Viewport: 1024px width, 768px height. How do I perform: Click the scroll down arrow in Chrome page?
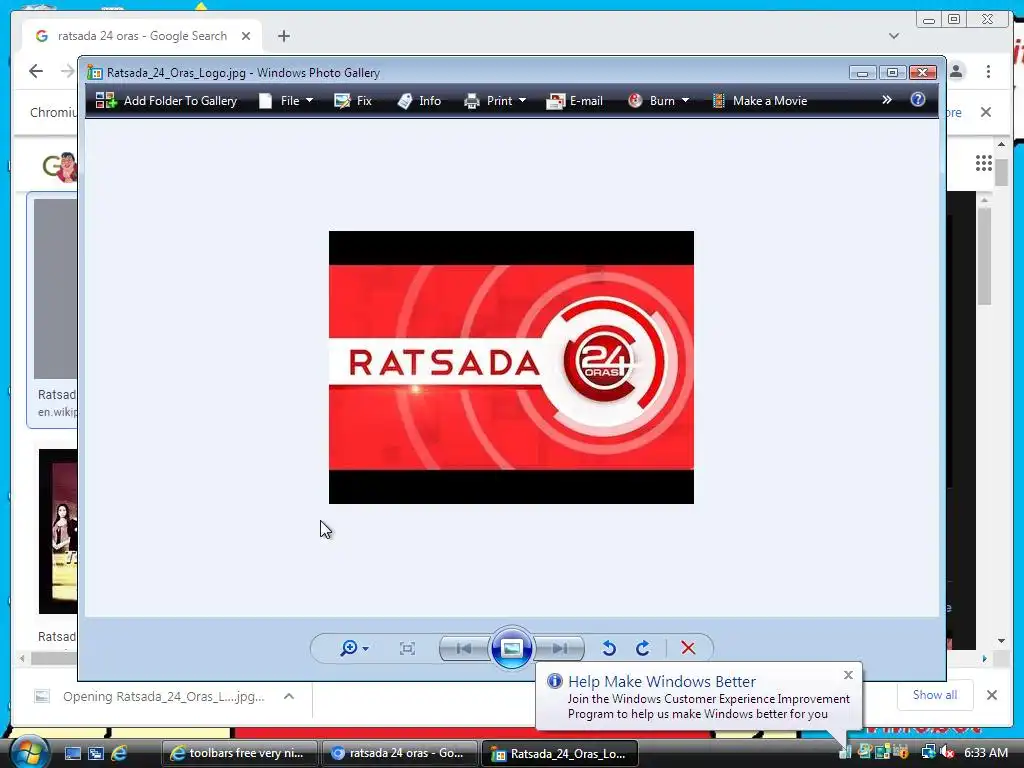pyautogui.click(x=1001, y=641)
